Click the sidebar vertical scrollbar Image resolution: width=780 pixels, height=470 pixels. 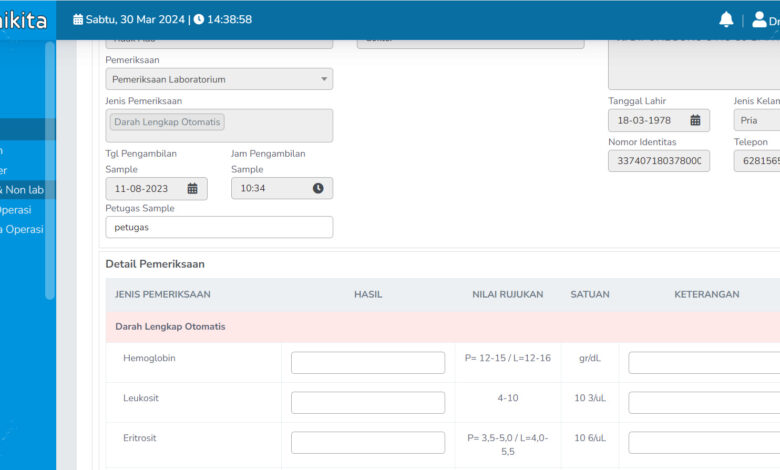(50, 171)
